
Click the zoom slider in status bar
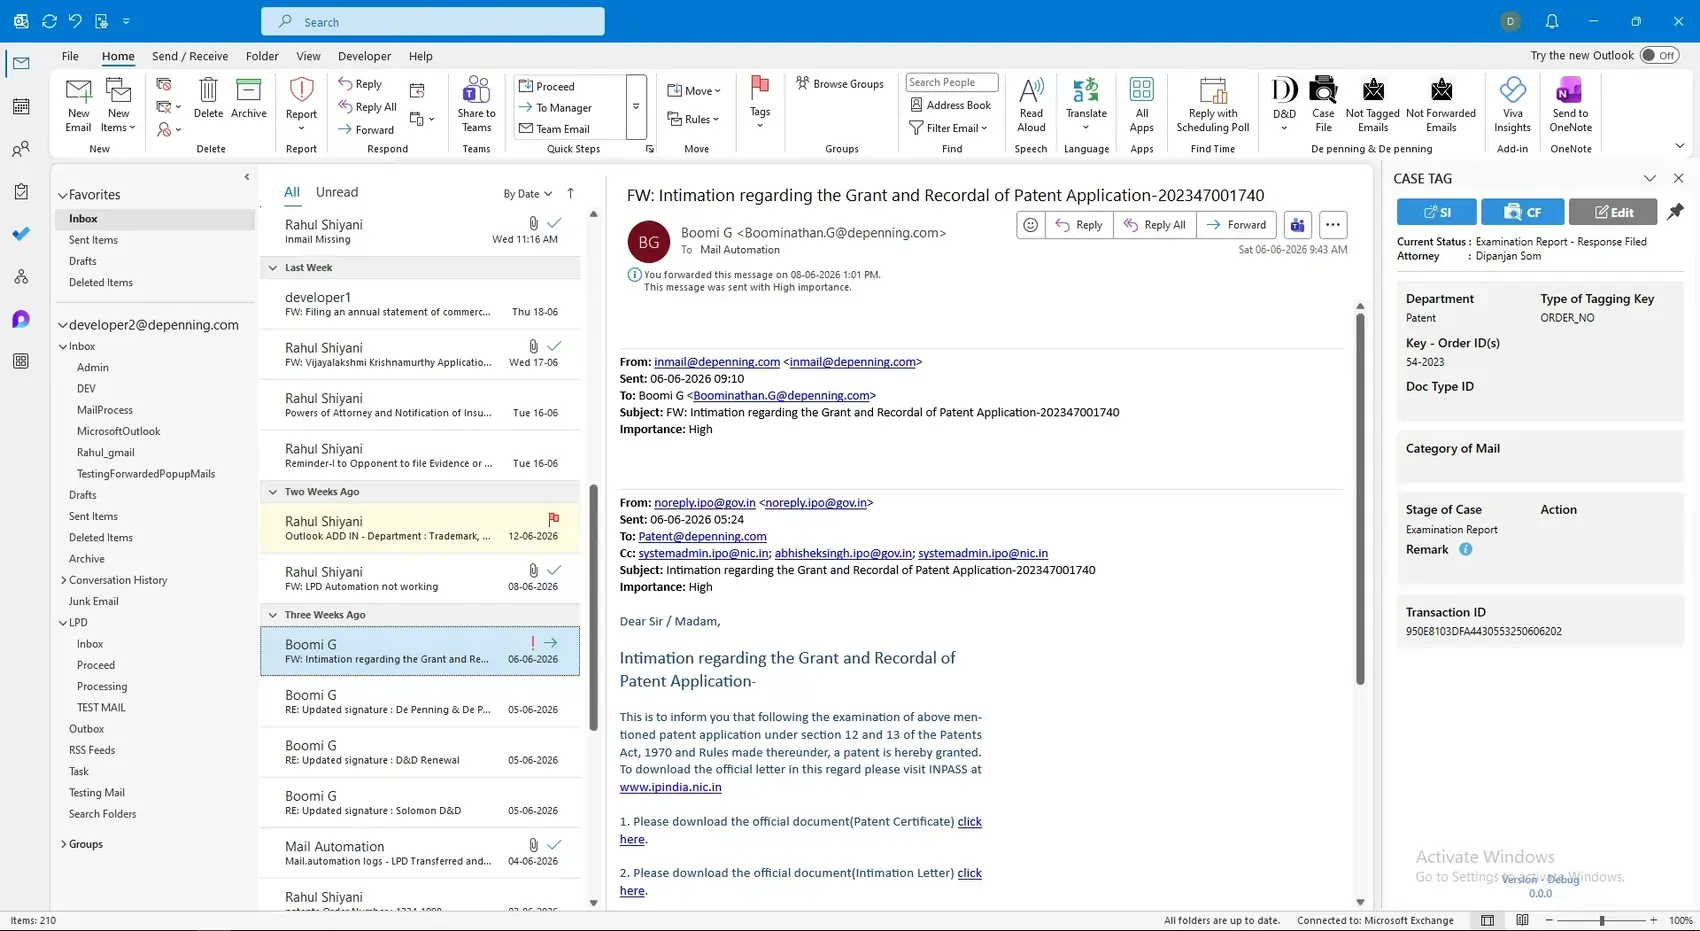click(1601, 920)
